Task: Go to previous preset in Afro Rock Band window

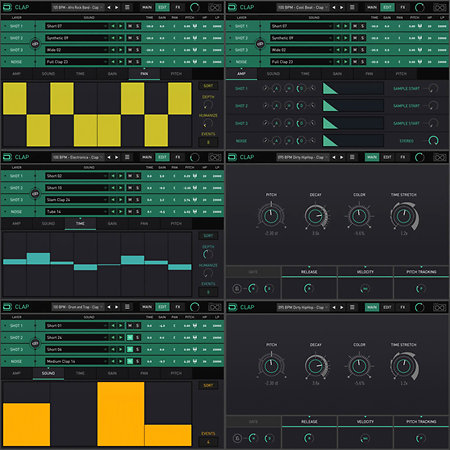Action: click(109, 7)
